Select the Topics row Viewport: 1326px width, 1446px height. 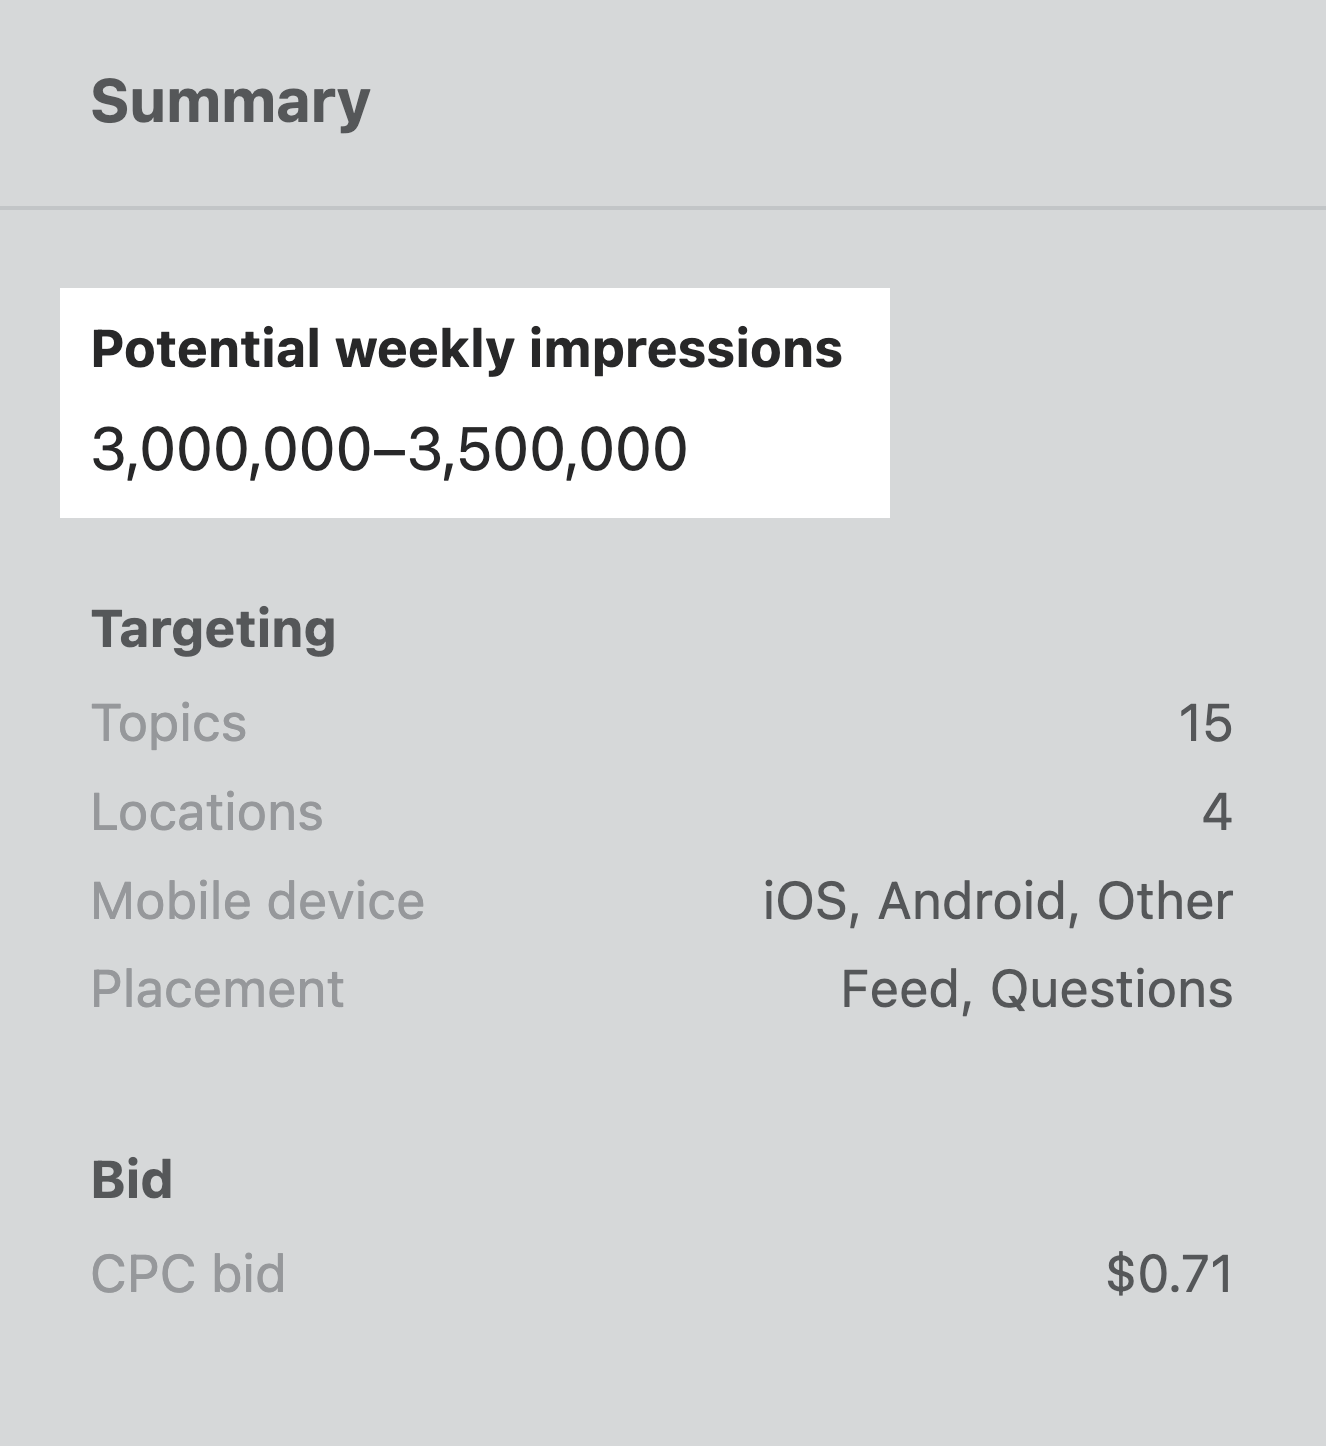coord(170,724)
